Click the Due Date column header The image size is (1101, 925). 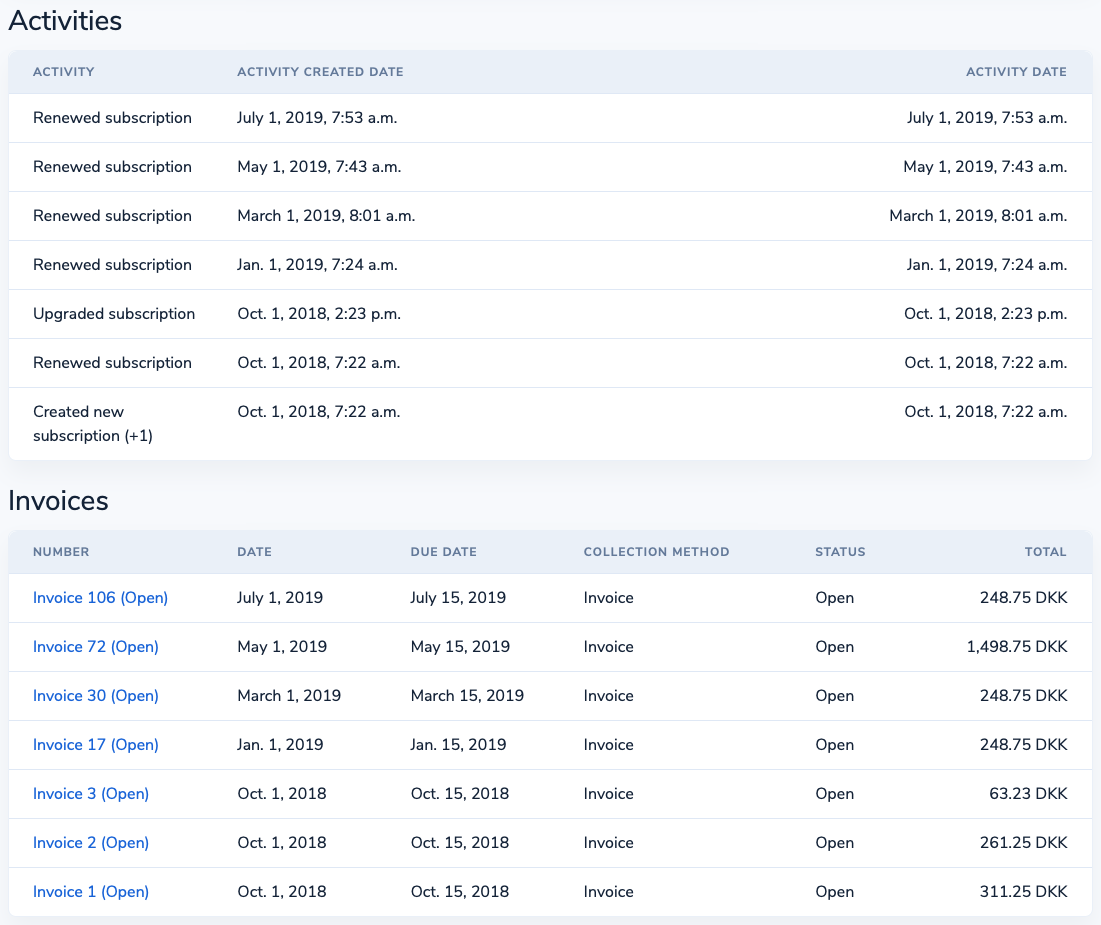coord(444,552)
